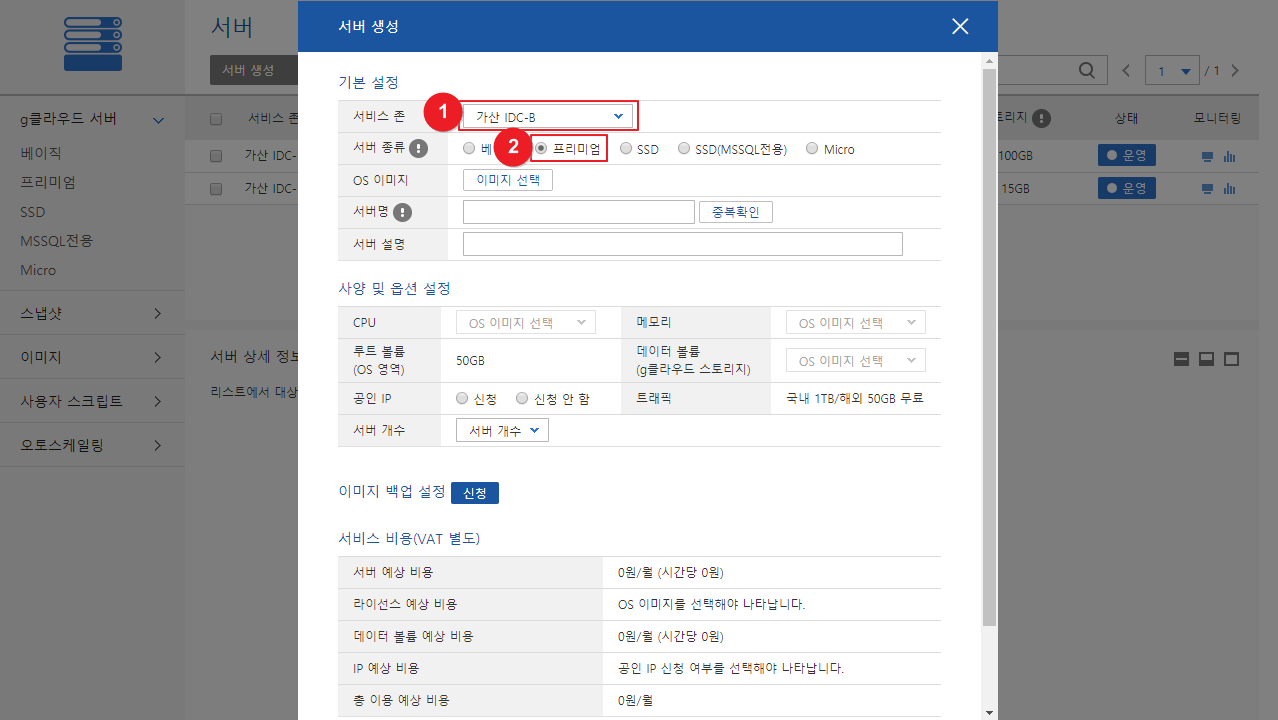Select the SSD server type radio
This screenshot has height=720, width=1278.
(x=626, y=149)
